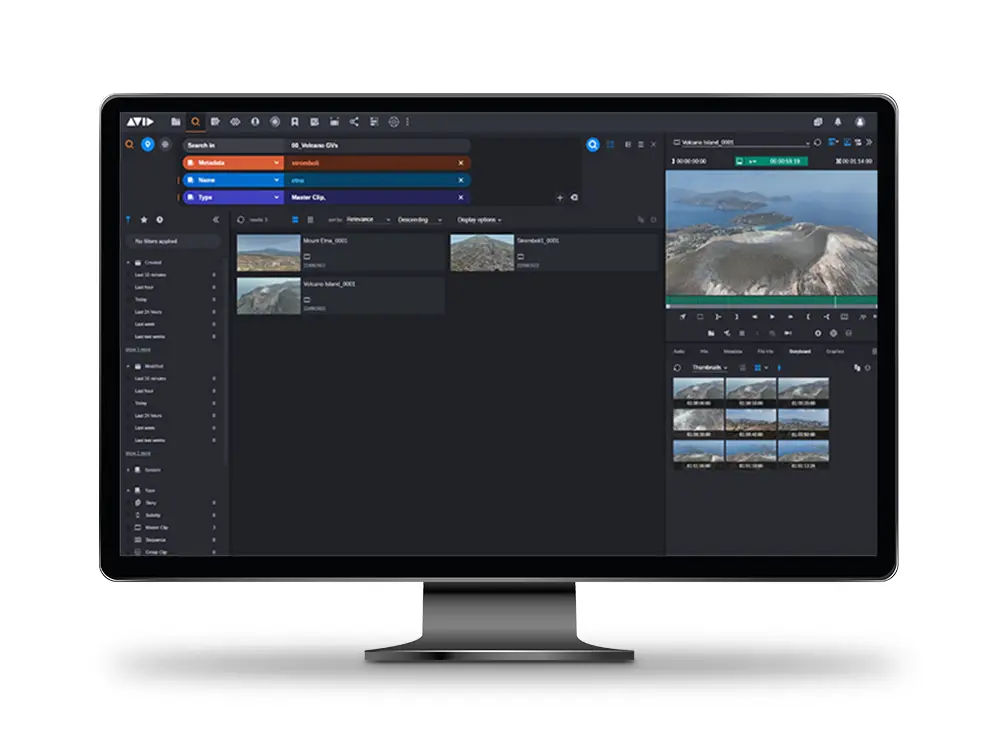Screen dimensions: 1000x750
Task: Switch to the Metadata tab in asset panel
Action: (x=733, y=351)
